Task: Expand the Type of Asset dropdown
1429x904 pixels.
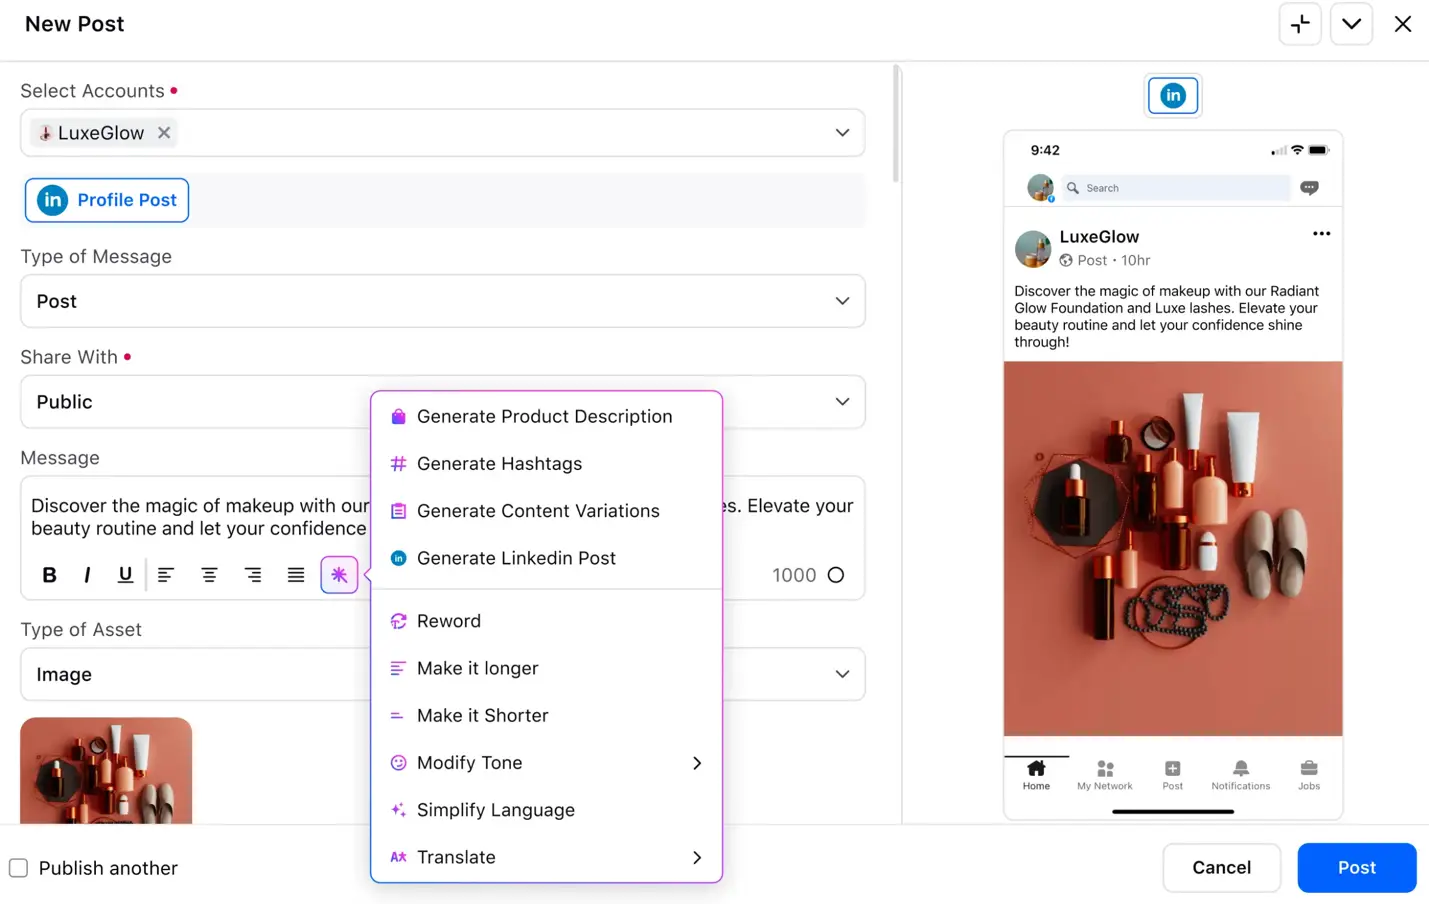Action: (x=841, y=674)
